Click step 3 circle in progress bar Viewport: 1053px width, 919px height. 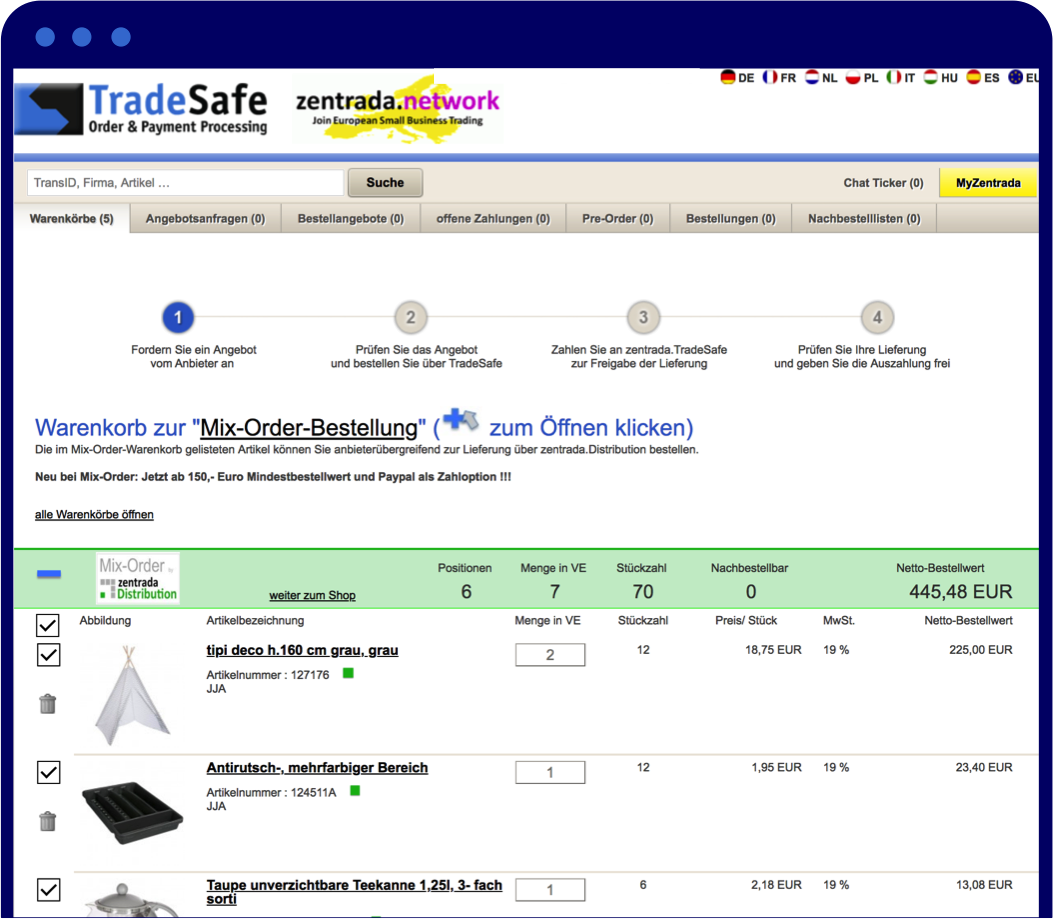643,317
